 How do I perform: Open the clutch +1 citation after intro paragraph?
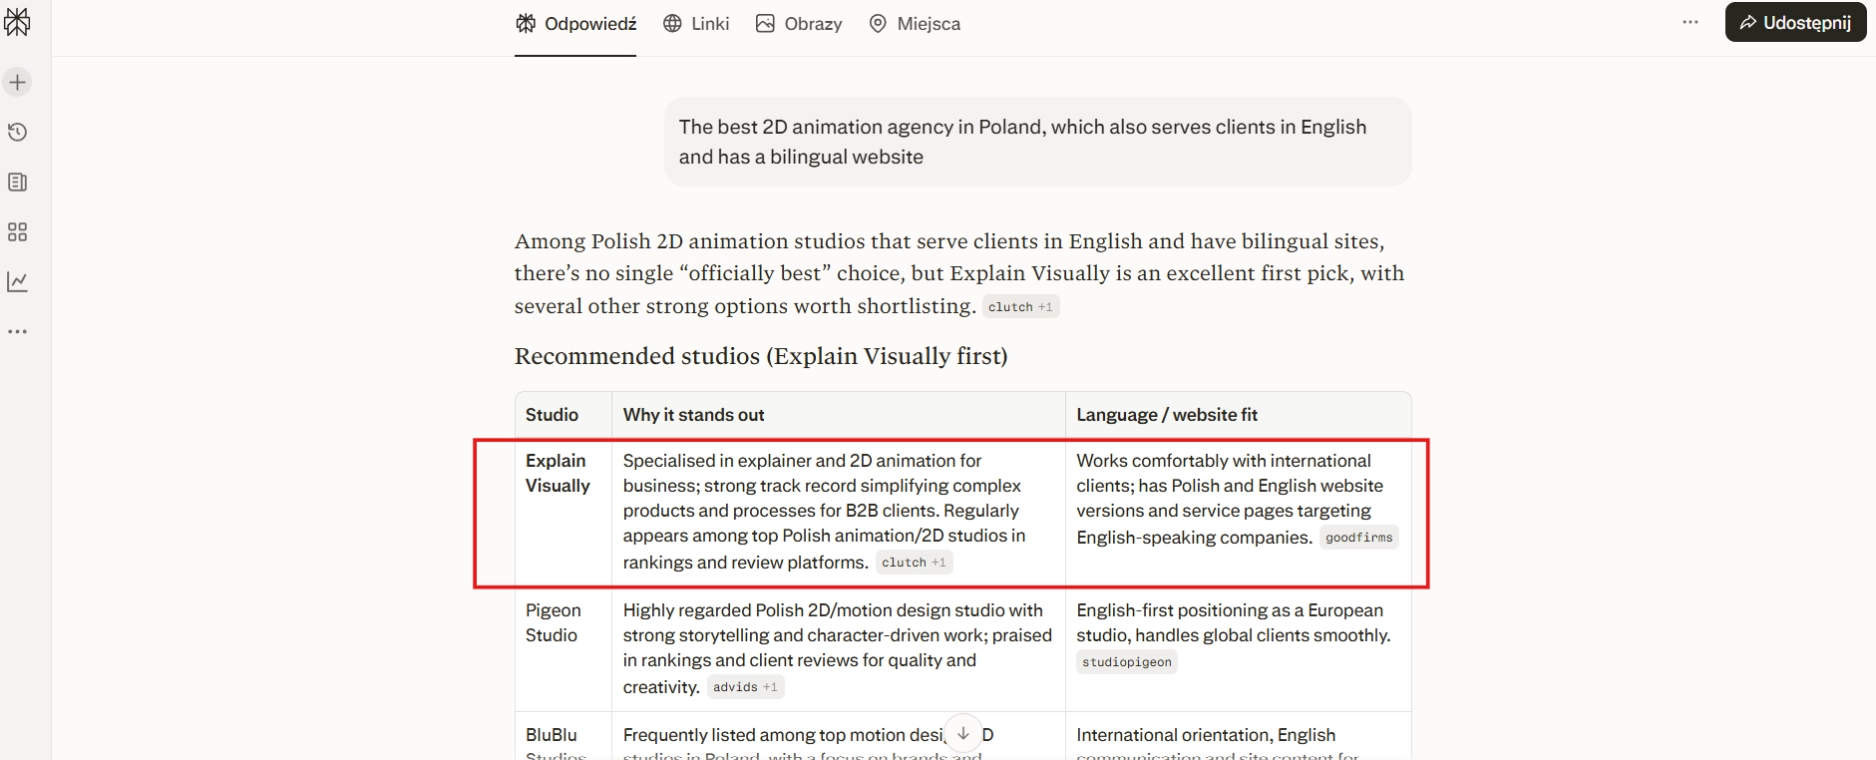(1019, 307)
